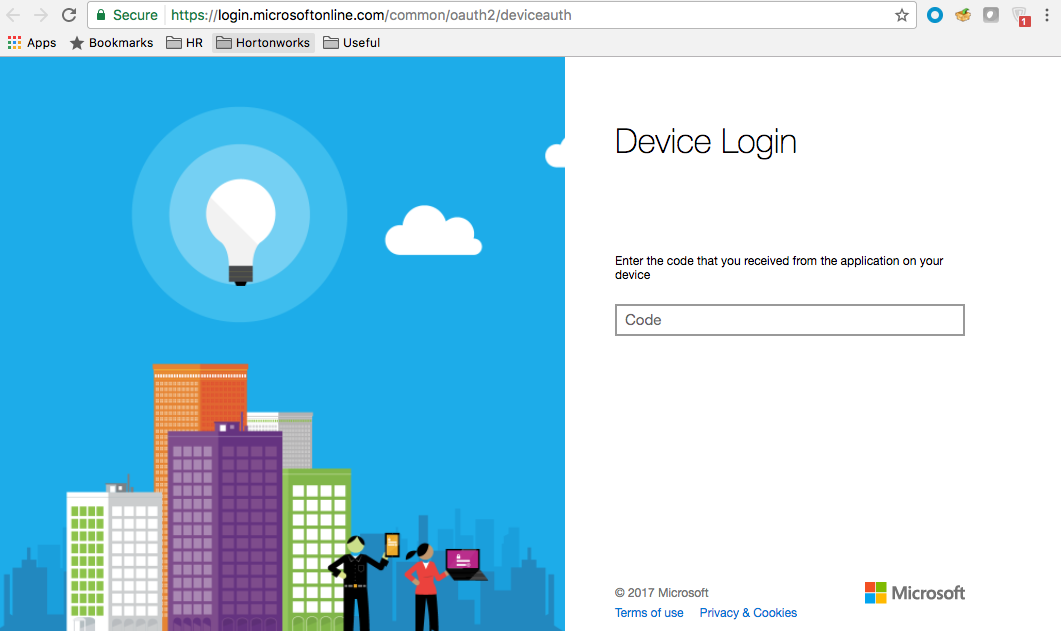Image resolution: width=1061 pixels, height=631 pixels.
Task: Open the blue circle extension icon
Action: (x=935, y=15)
